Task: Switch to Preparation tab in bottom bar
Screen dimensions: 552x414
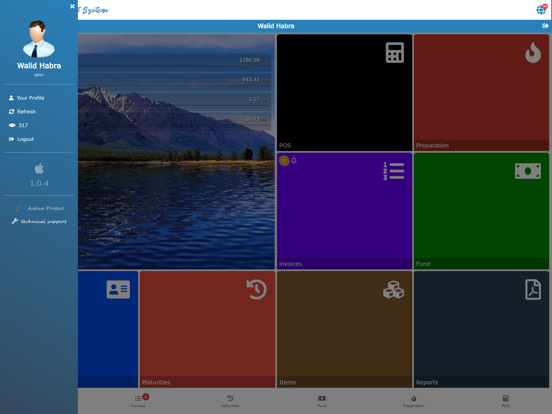Action: [414, 401]
